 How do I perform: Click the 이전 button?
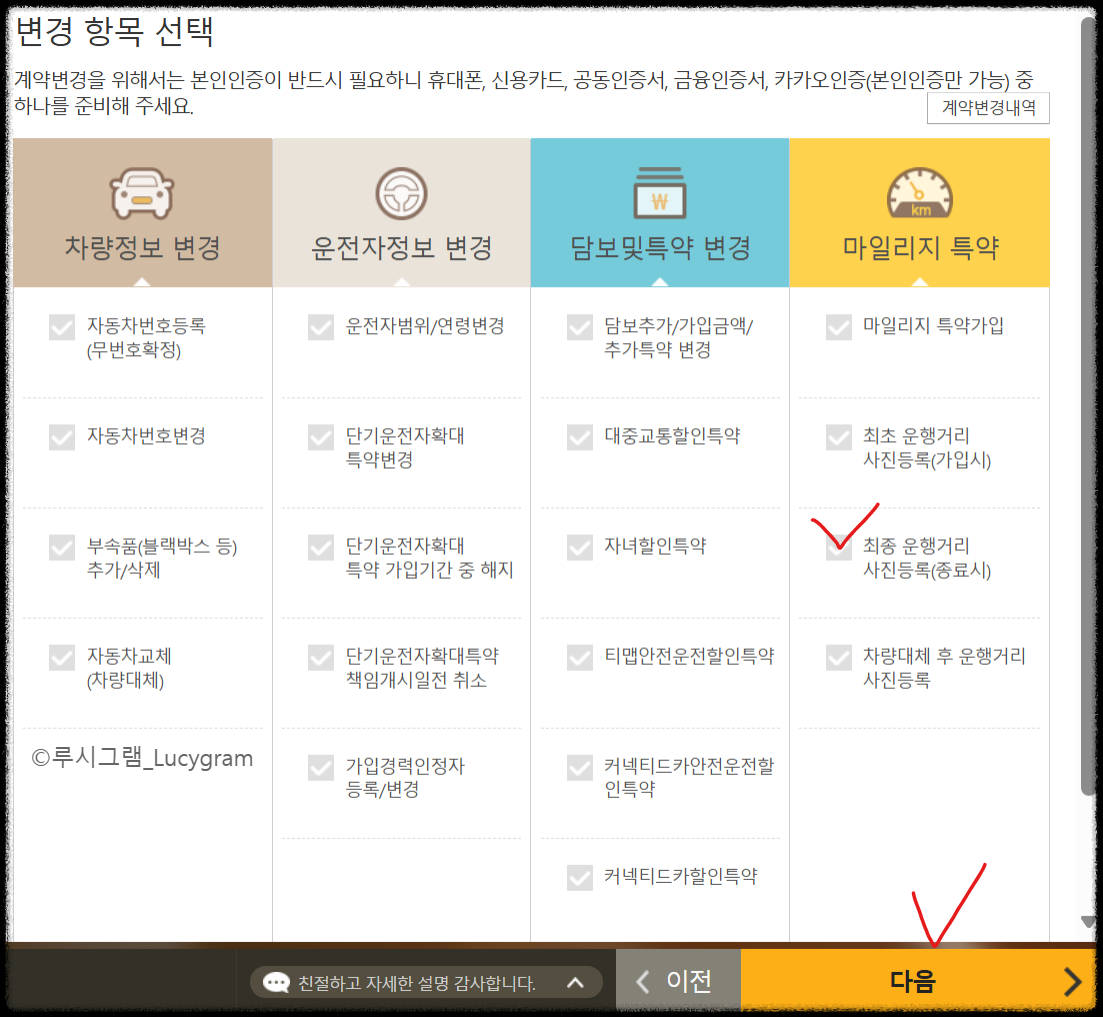(678, 982)
